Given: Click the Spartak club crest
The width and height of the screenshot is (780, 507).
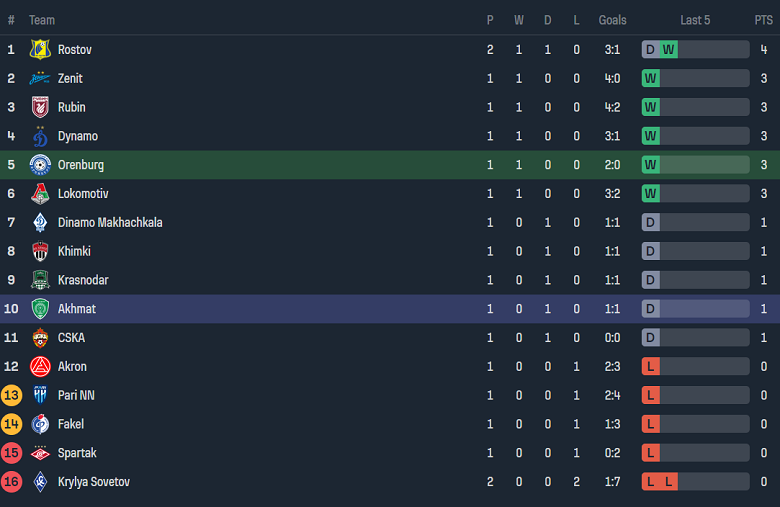Looking at the screenshot, I should (x=40, y=453).
